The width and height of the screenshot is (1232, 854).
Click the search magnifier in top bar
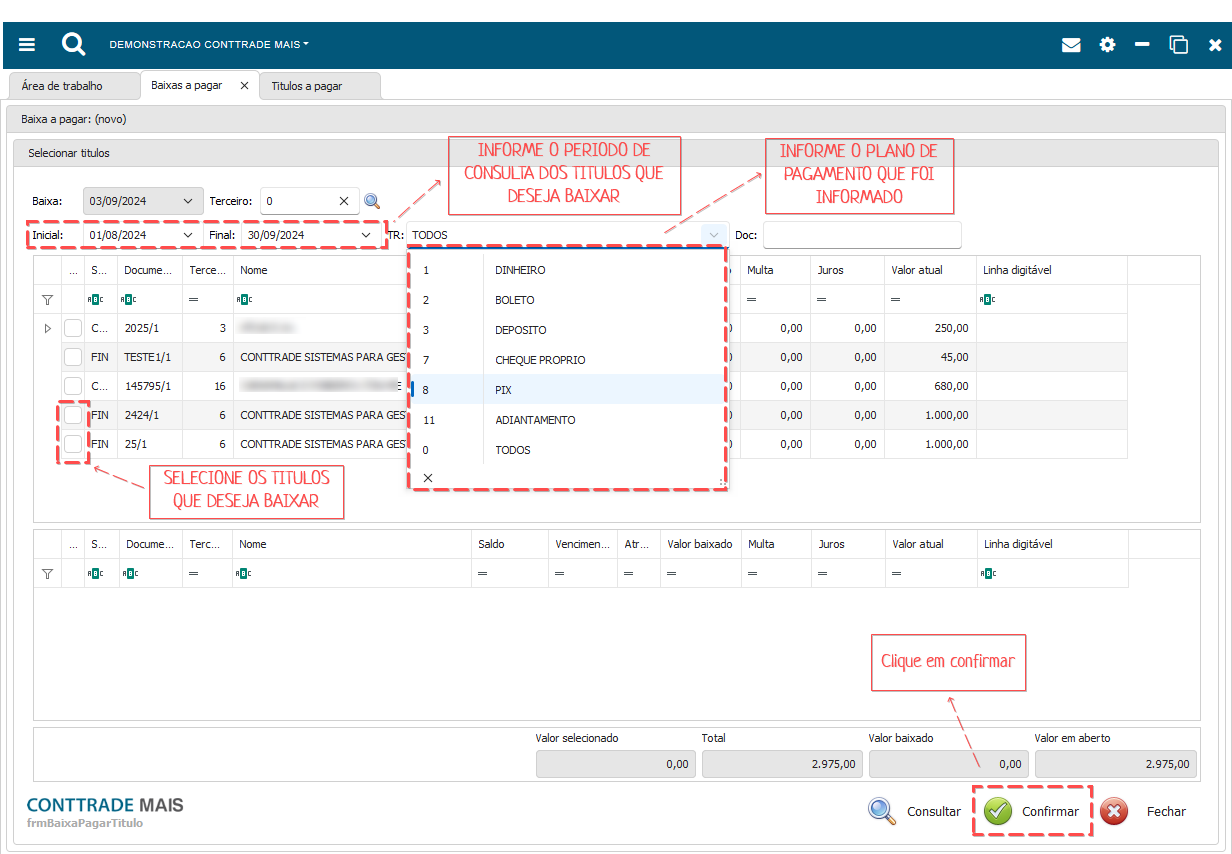(x=73, y=44)
